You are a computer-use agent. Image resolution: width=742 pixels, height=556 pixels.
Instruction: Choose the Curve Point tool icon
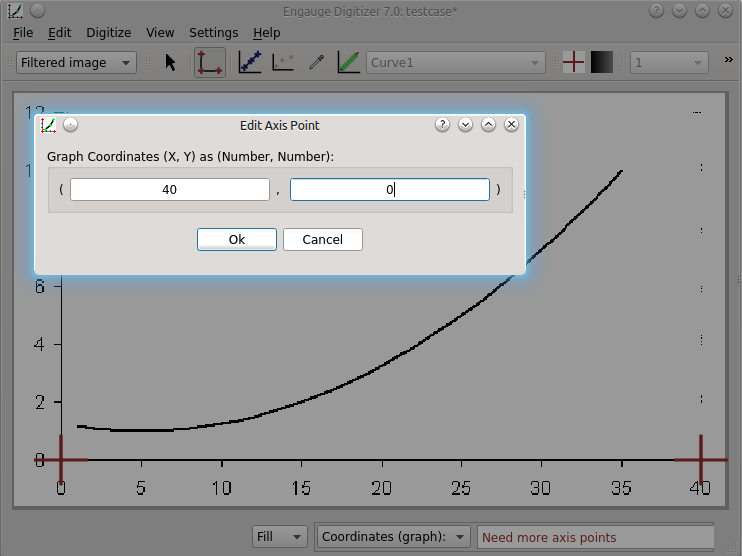(250, 63)
